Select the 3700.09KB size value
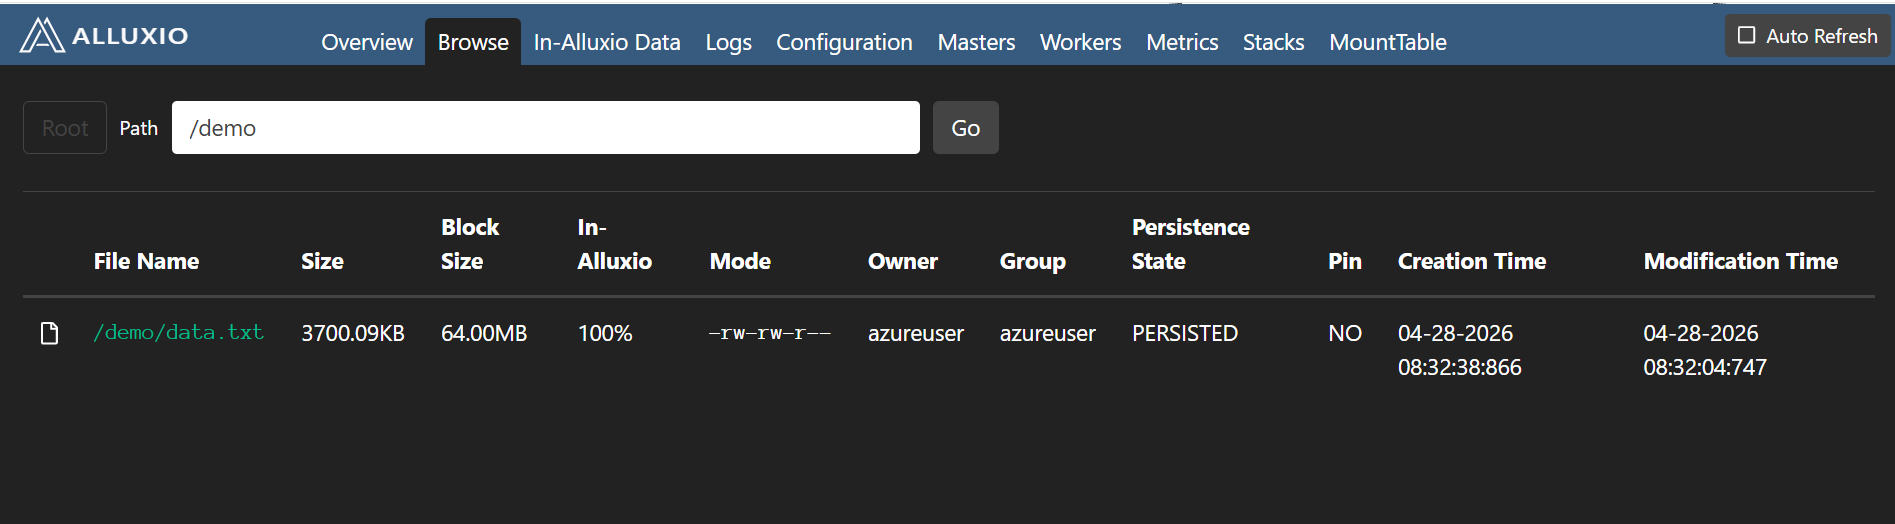Screen dimensions: 1895x524 click(x=353, y=333)
